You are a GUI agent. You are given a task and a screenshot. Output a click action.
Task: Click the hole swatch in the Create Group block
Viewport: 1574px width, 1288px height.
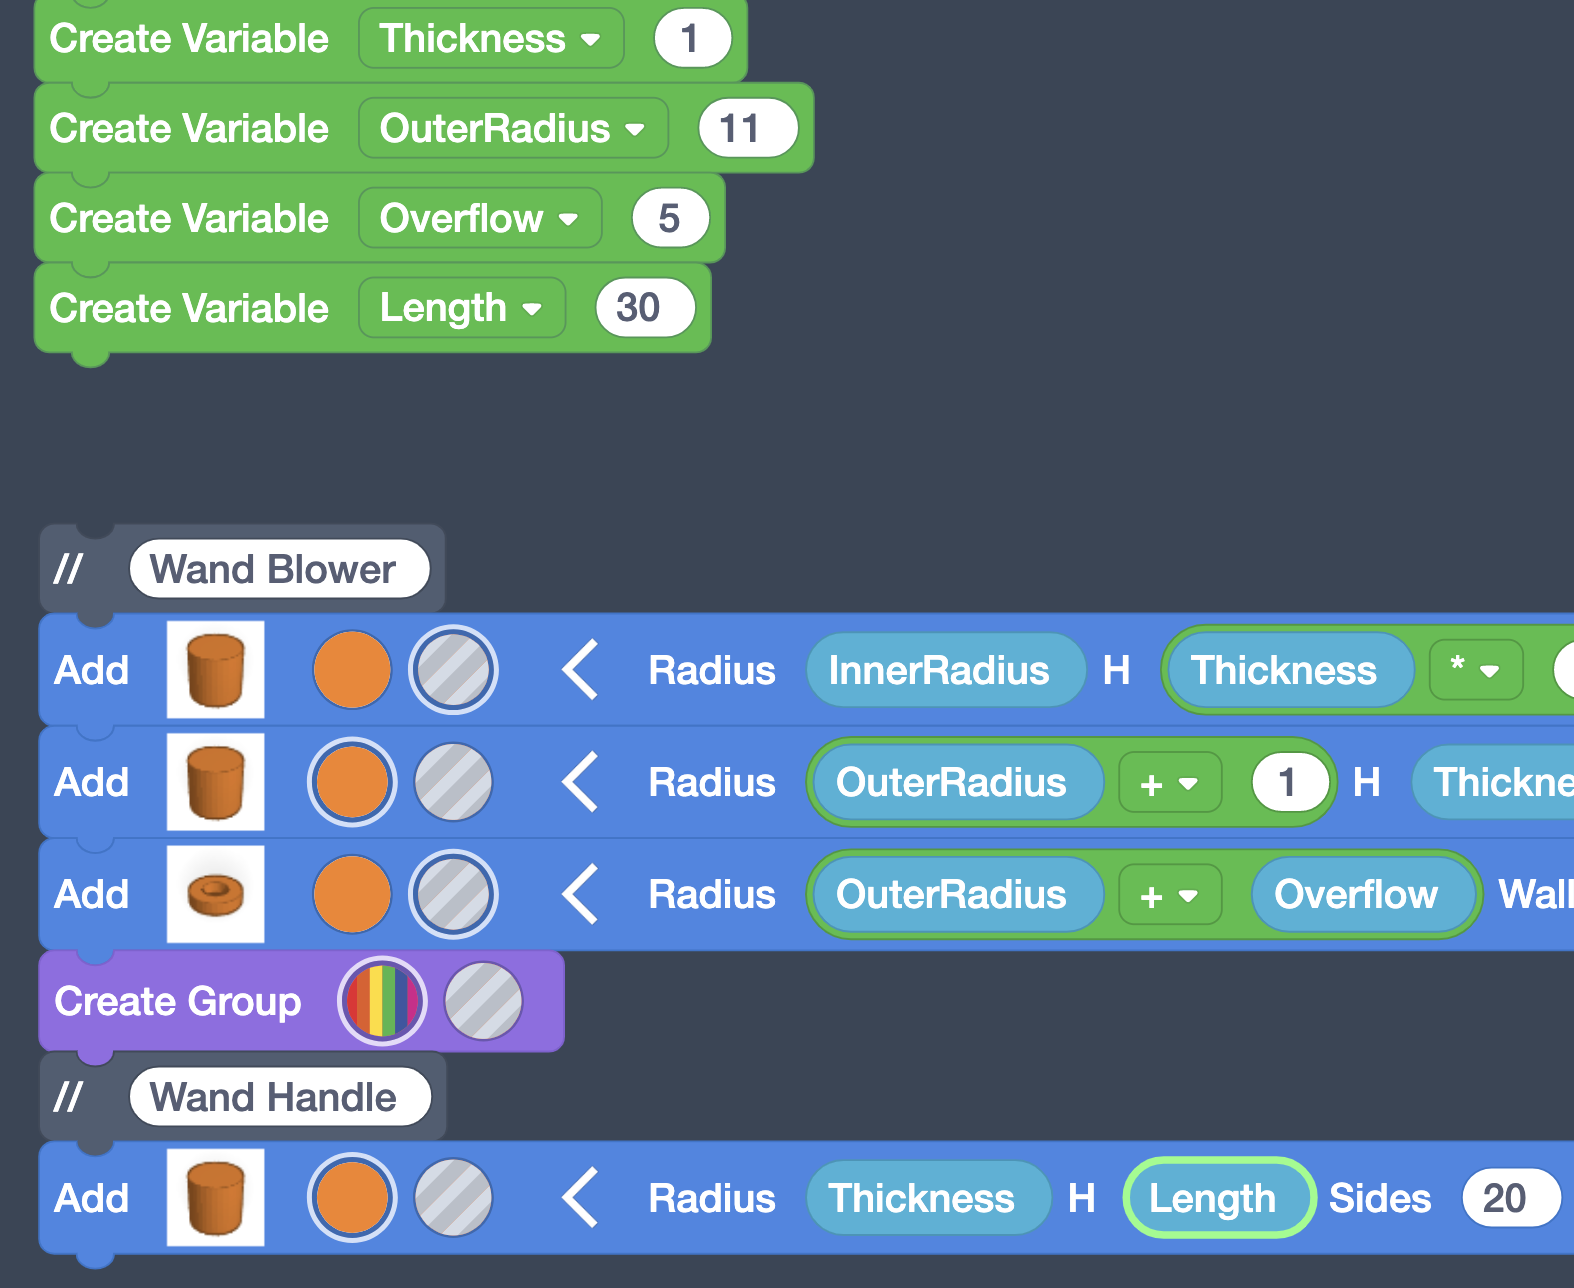click(483, 1001)
